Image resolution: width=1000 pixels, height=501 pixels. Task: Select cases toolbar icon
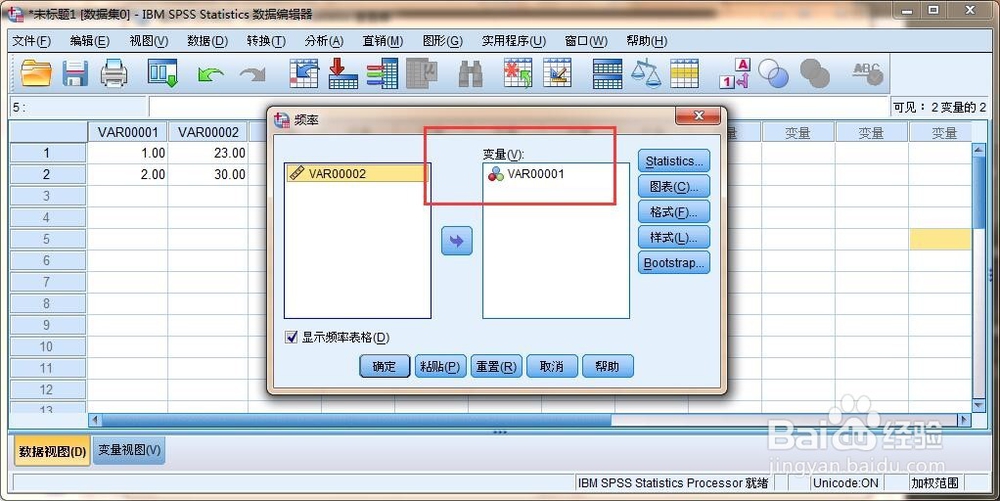pyautogui.click(x=684, y=73)
